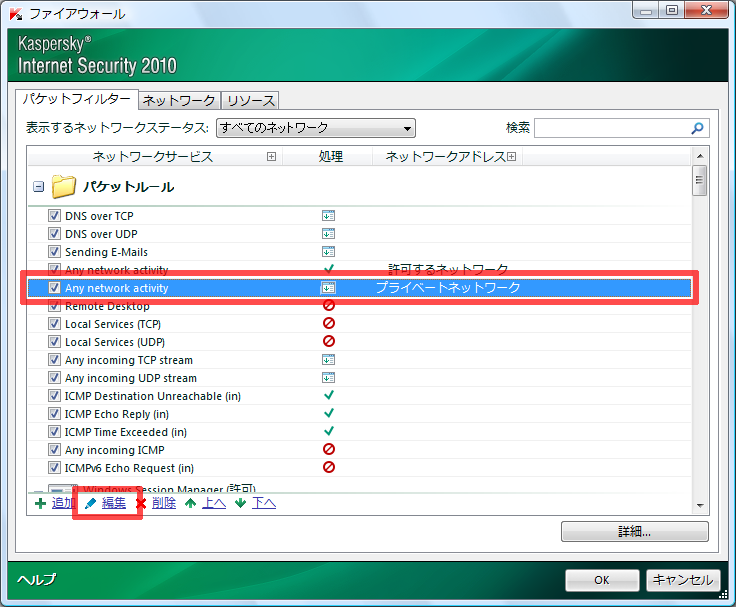Disable the Any incoming ICMP rule checkbox
The height and width of the screenshot is (607, 736).
[x=55, y=450]
